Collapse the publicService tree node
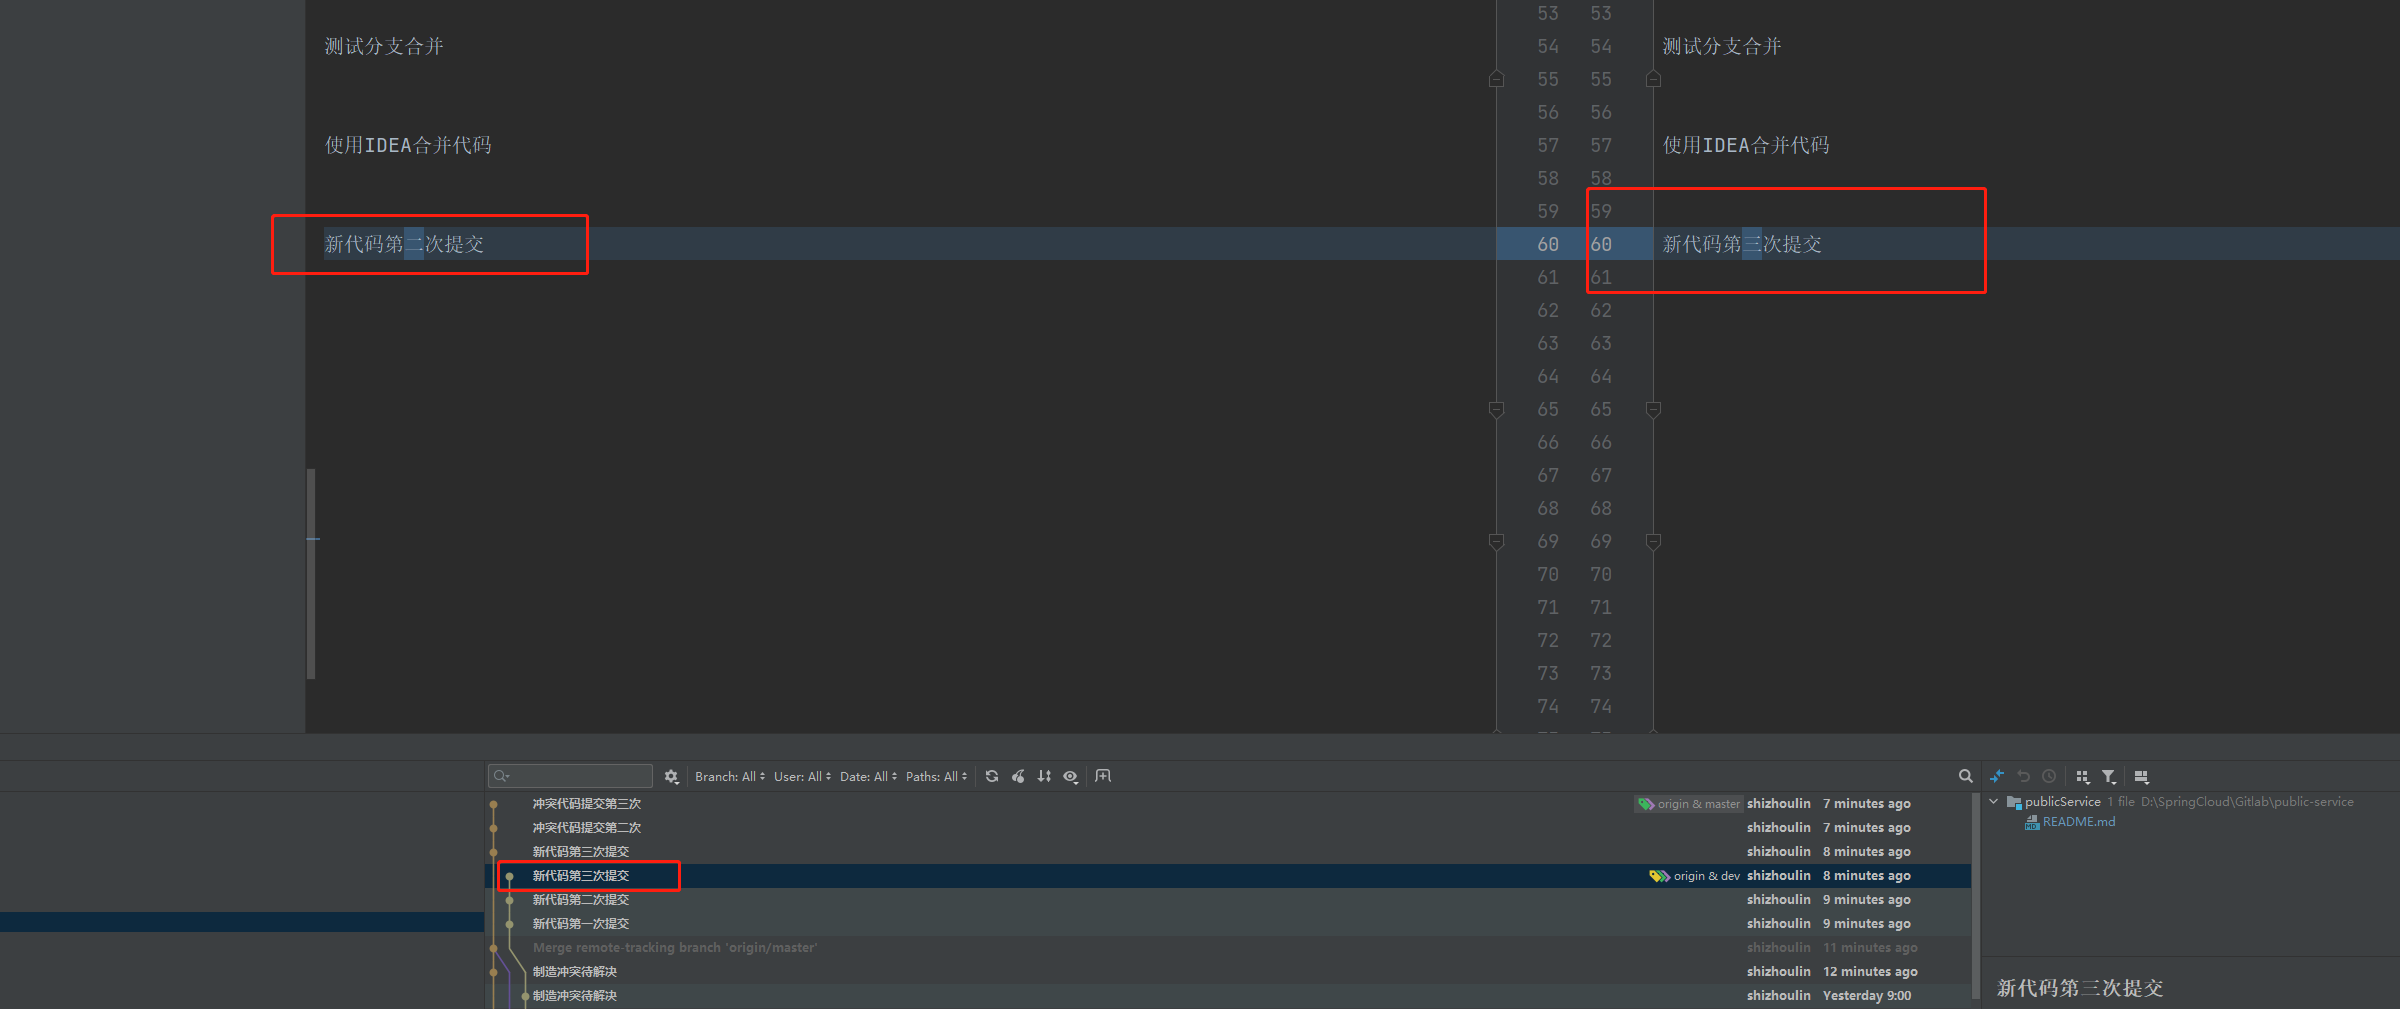This screenshot has width=2400, height=1009. point(1994,802)
